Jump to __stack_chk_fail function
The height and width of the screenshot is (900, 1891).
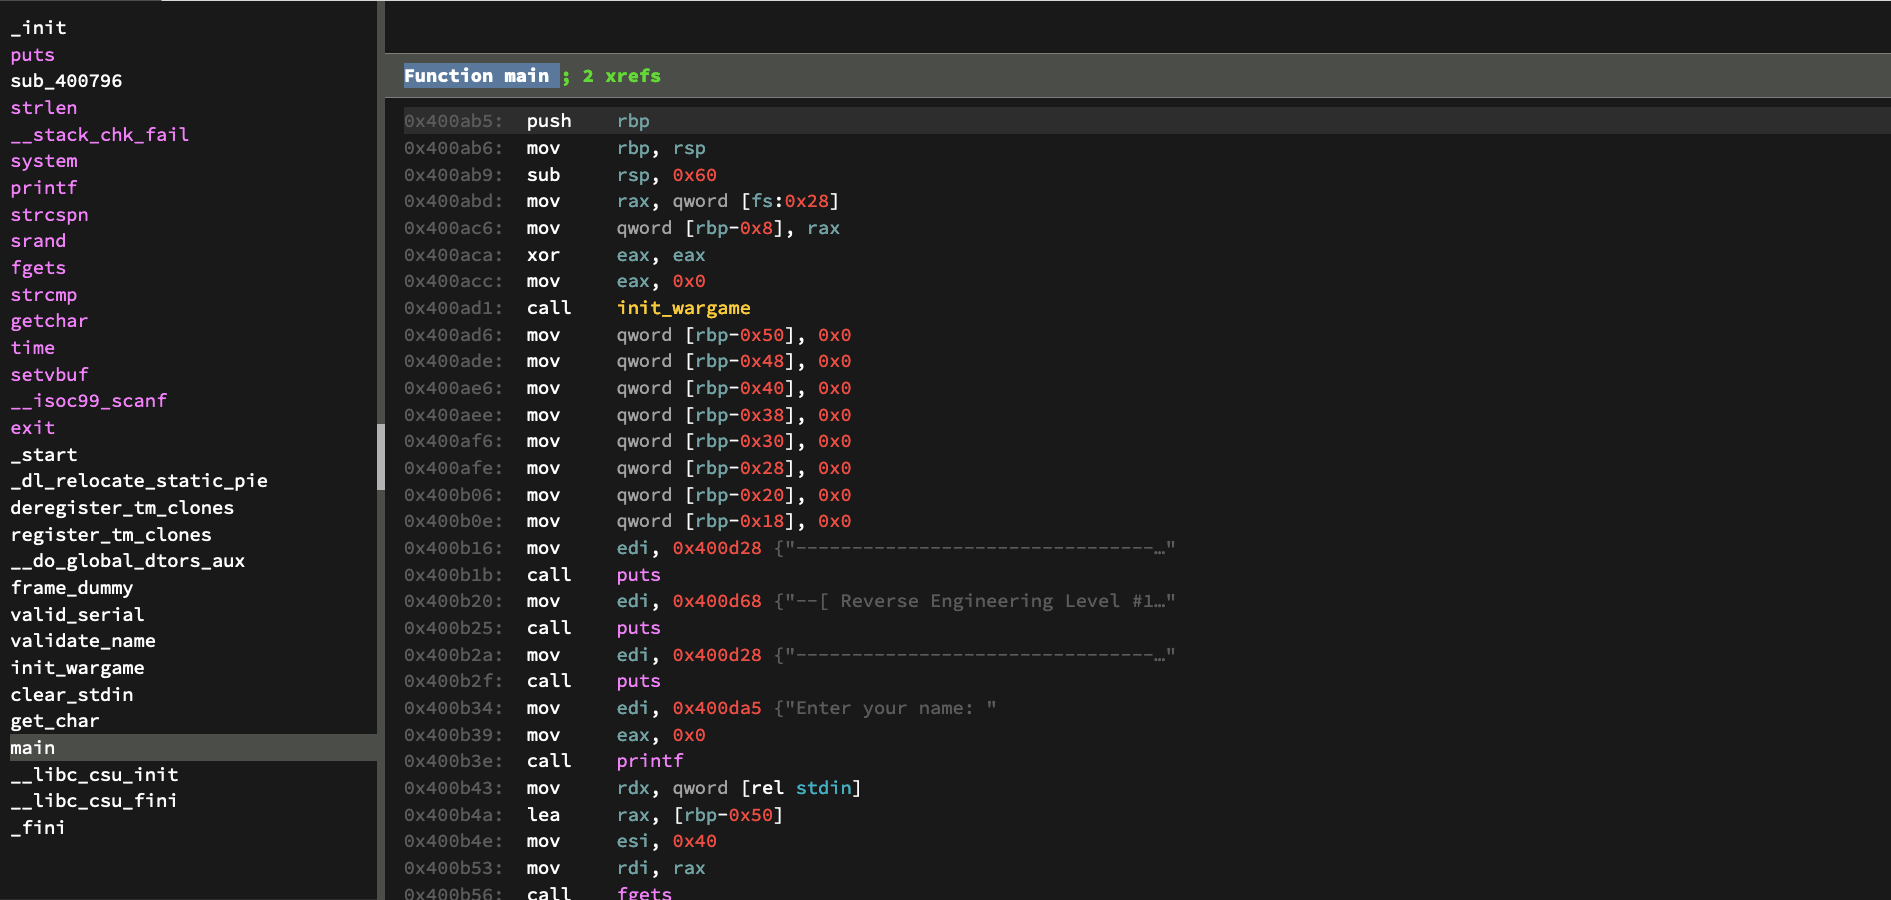[99, 135]
